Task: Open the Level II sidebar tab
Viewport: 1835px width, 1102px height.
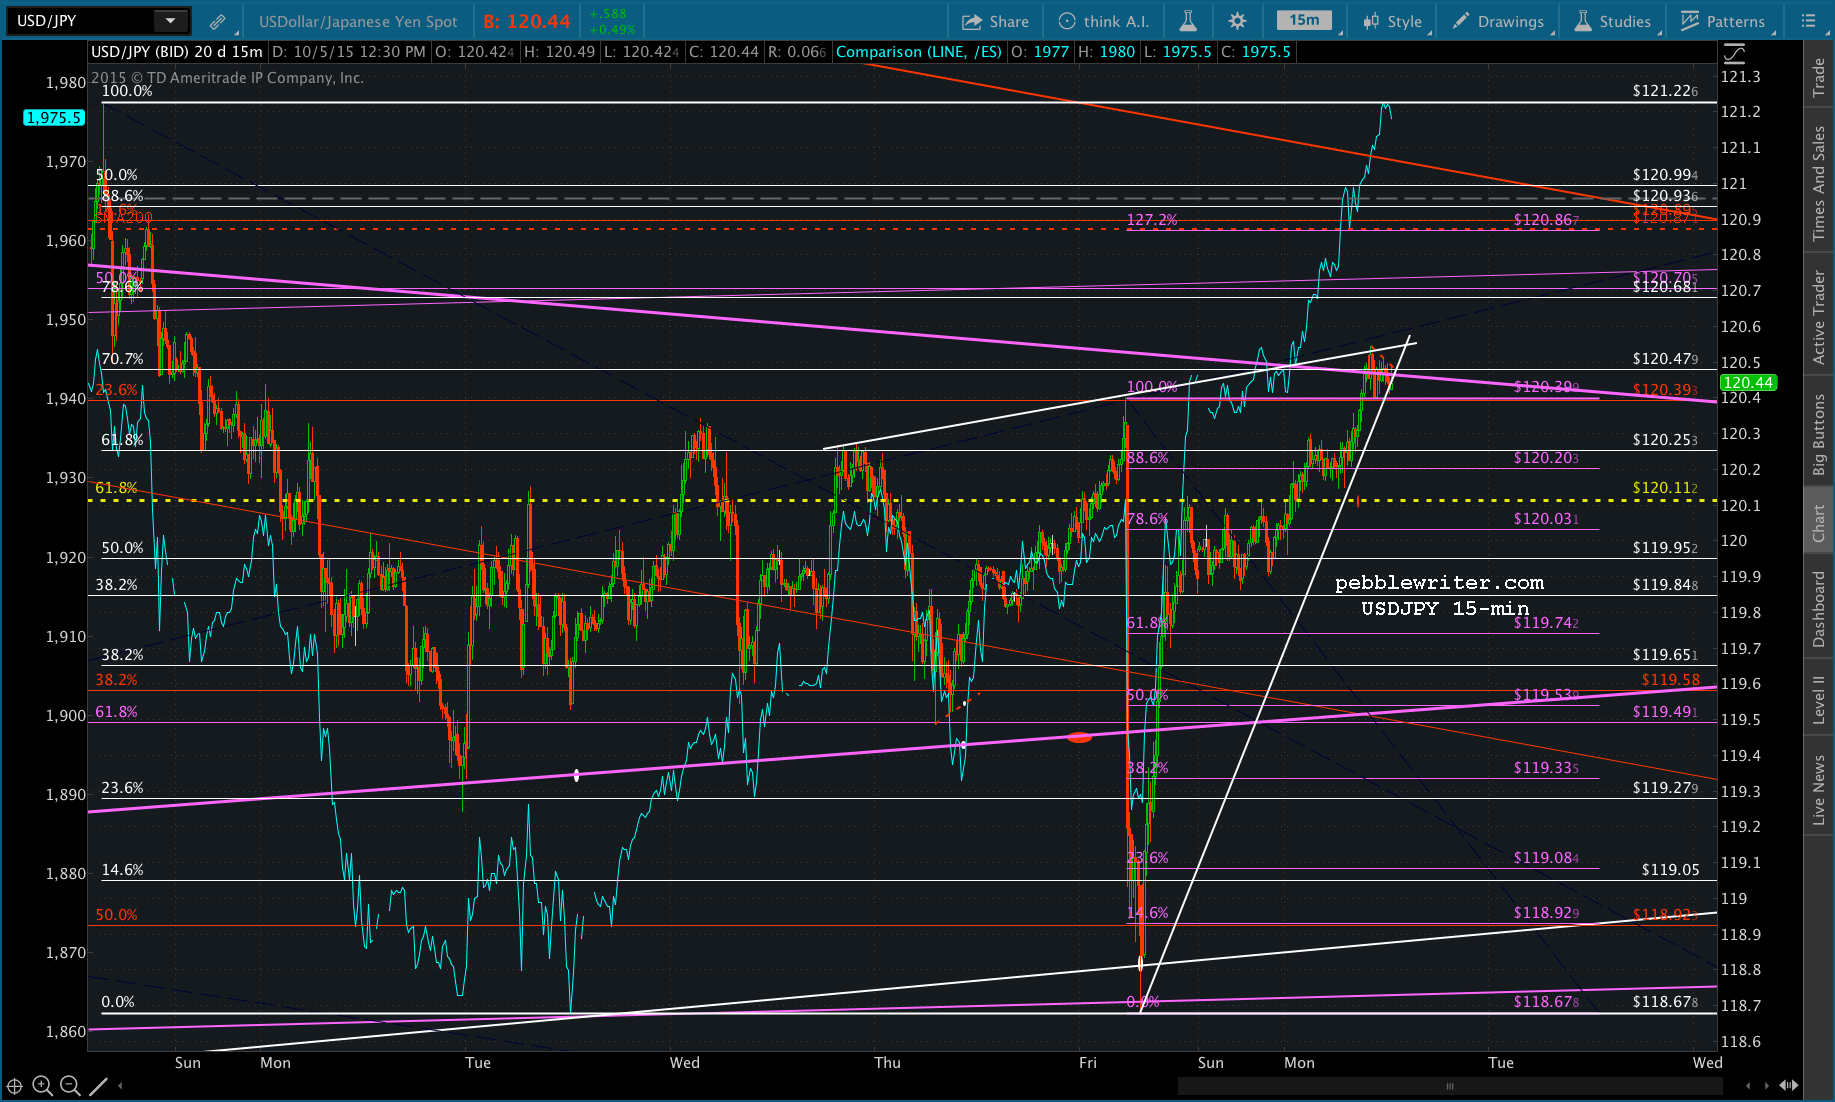Action: (1819, 700)
